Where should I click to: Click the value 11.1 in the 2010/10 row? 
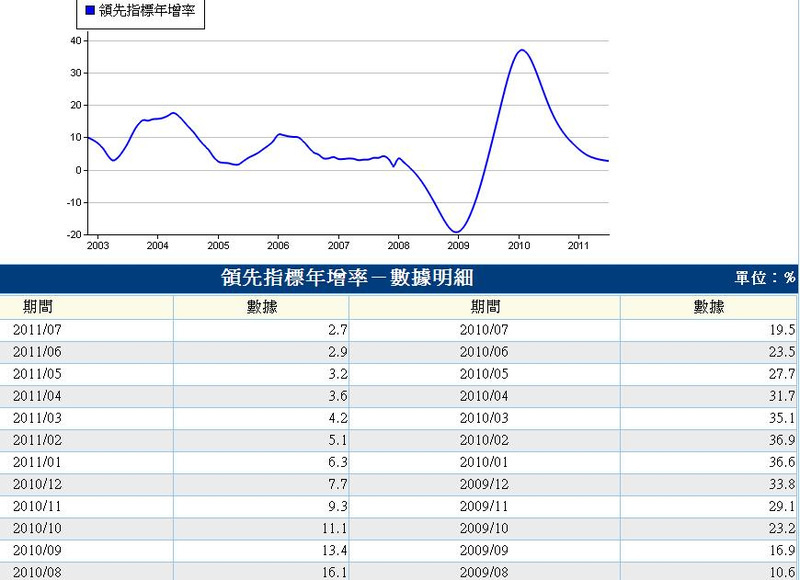[334, 528]
